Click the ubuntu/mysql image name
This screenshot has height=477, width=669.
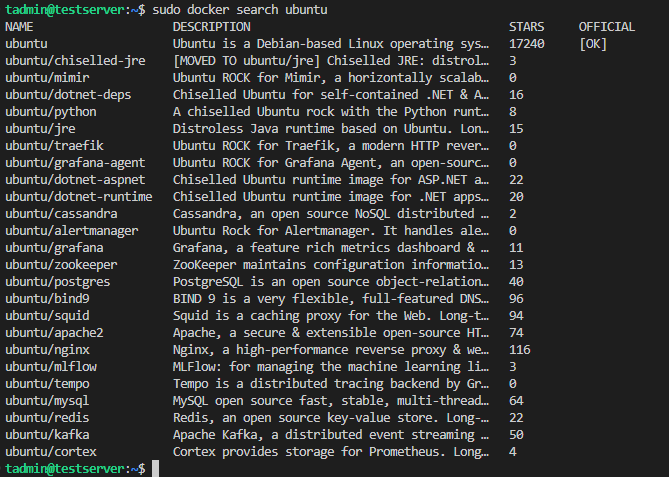coord(47,401)
